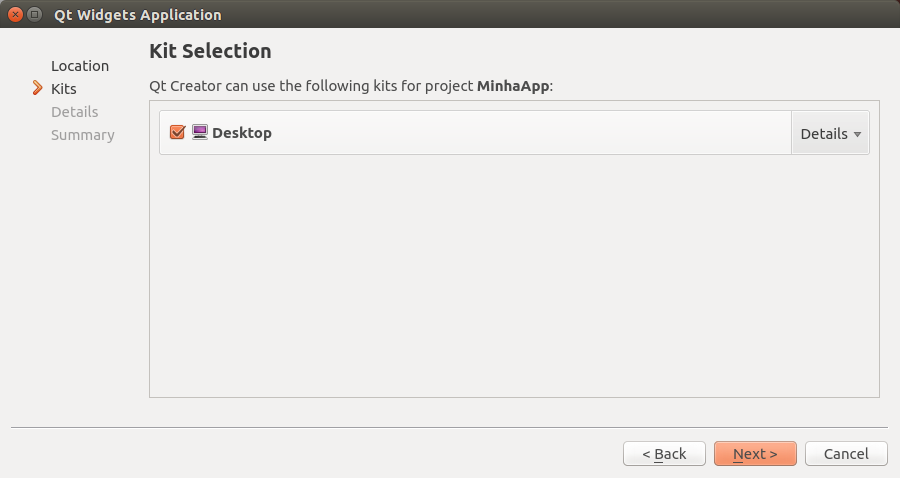Click the greyed-out Details step in sidebar
Image resolution: width=900 pixels, height=478 pixels.
click(75, 112)
